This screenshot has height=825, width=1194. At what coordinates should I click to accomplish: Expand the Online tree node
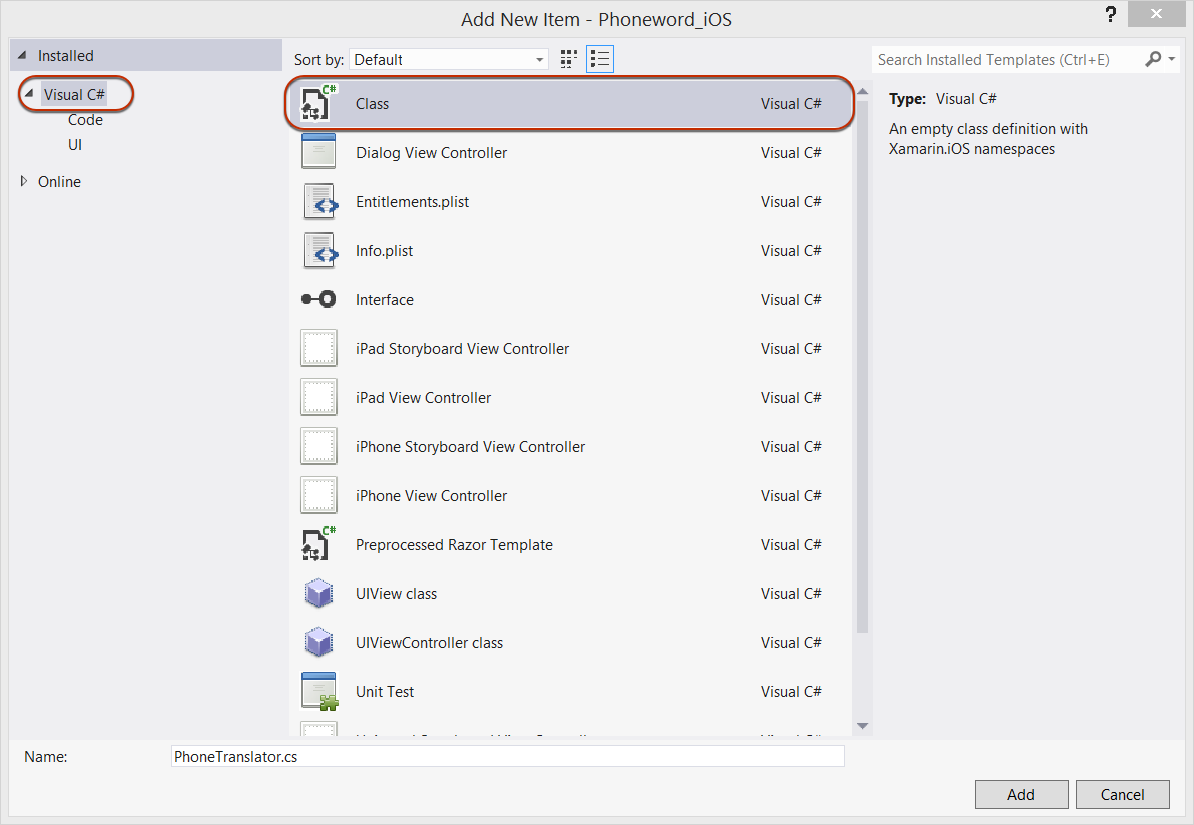[x=24, y=181]
